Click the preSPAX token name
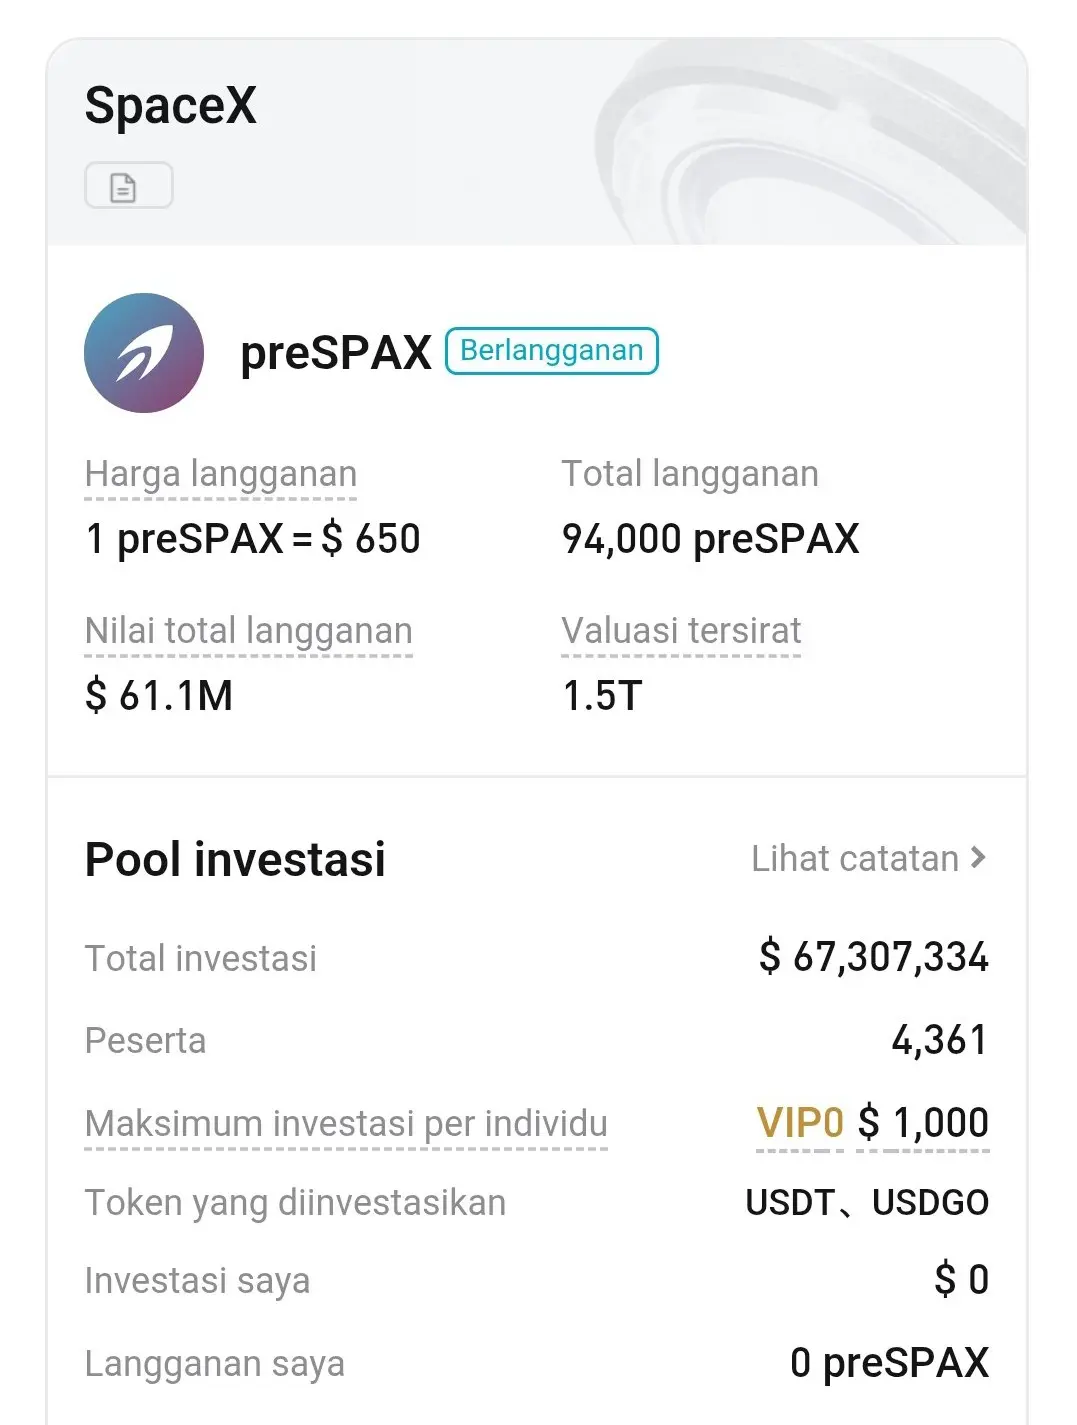 [335, 353]
